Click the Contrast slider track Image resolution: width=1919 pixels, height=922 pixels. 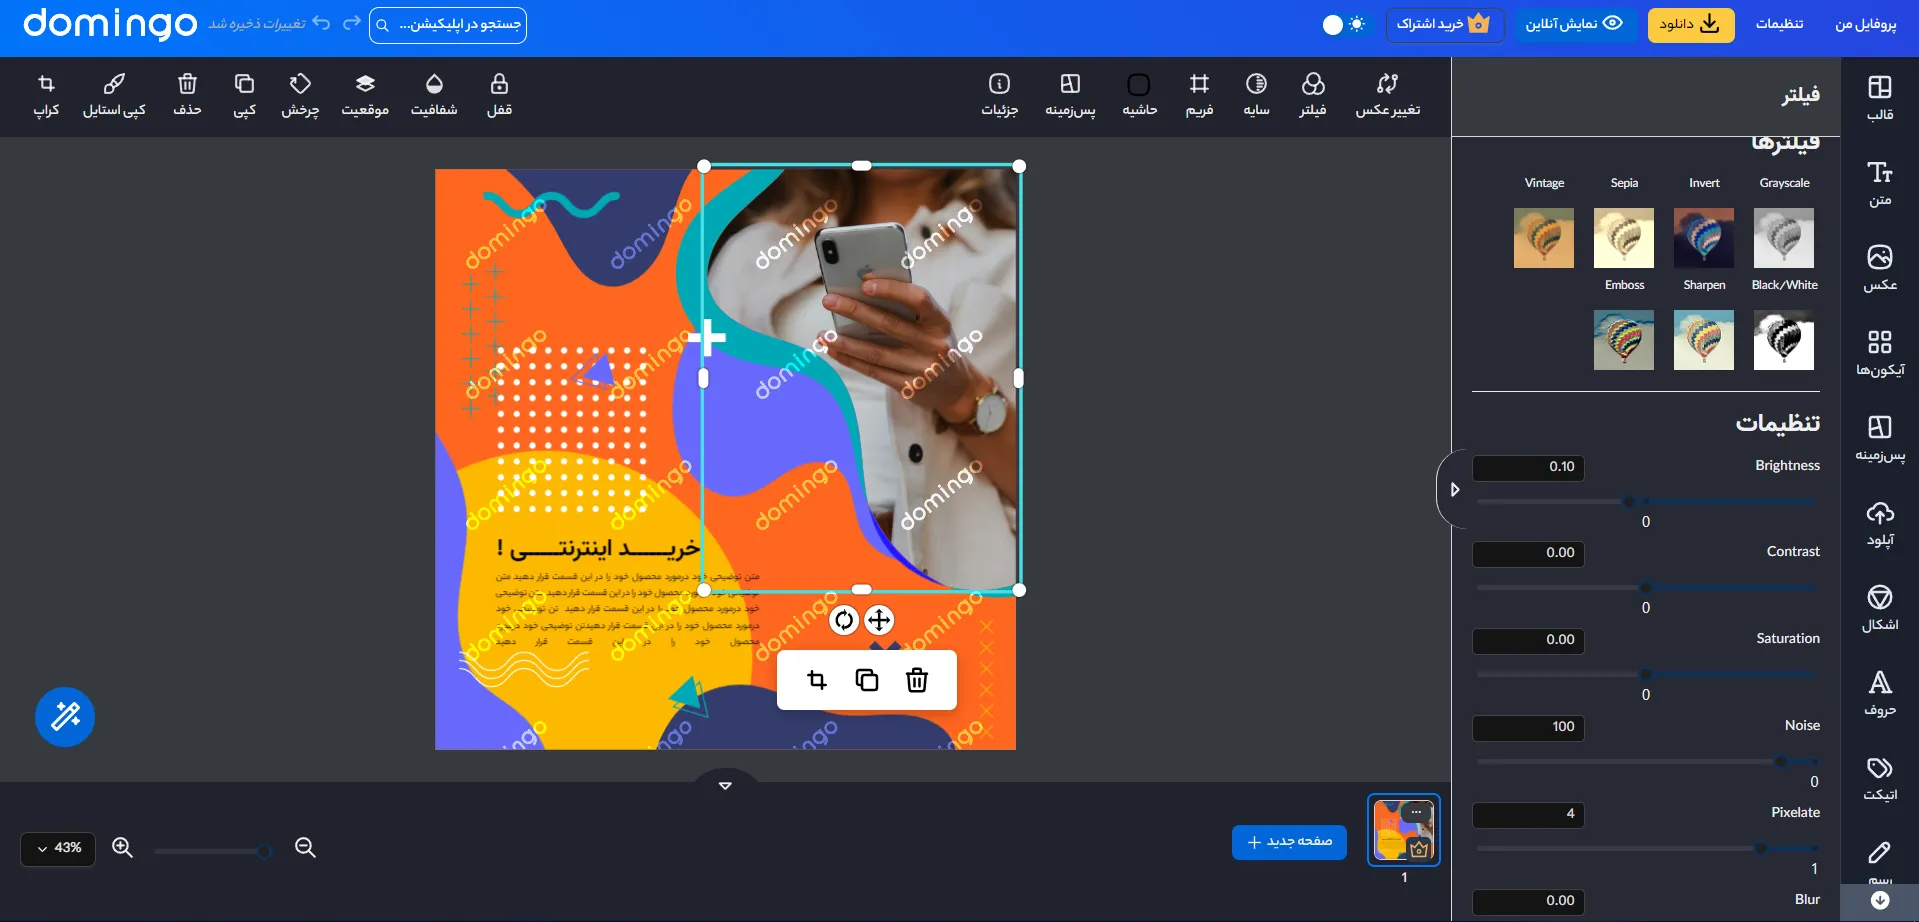pyautogui.click(x=1646, y=588)
